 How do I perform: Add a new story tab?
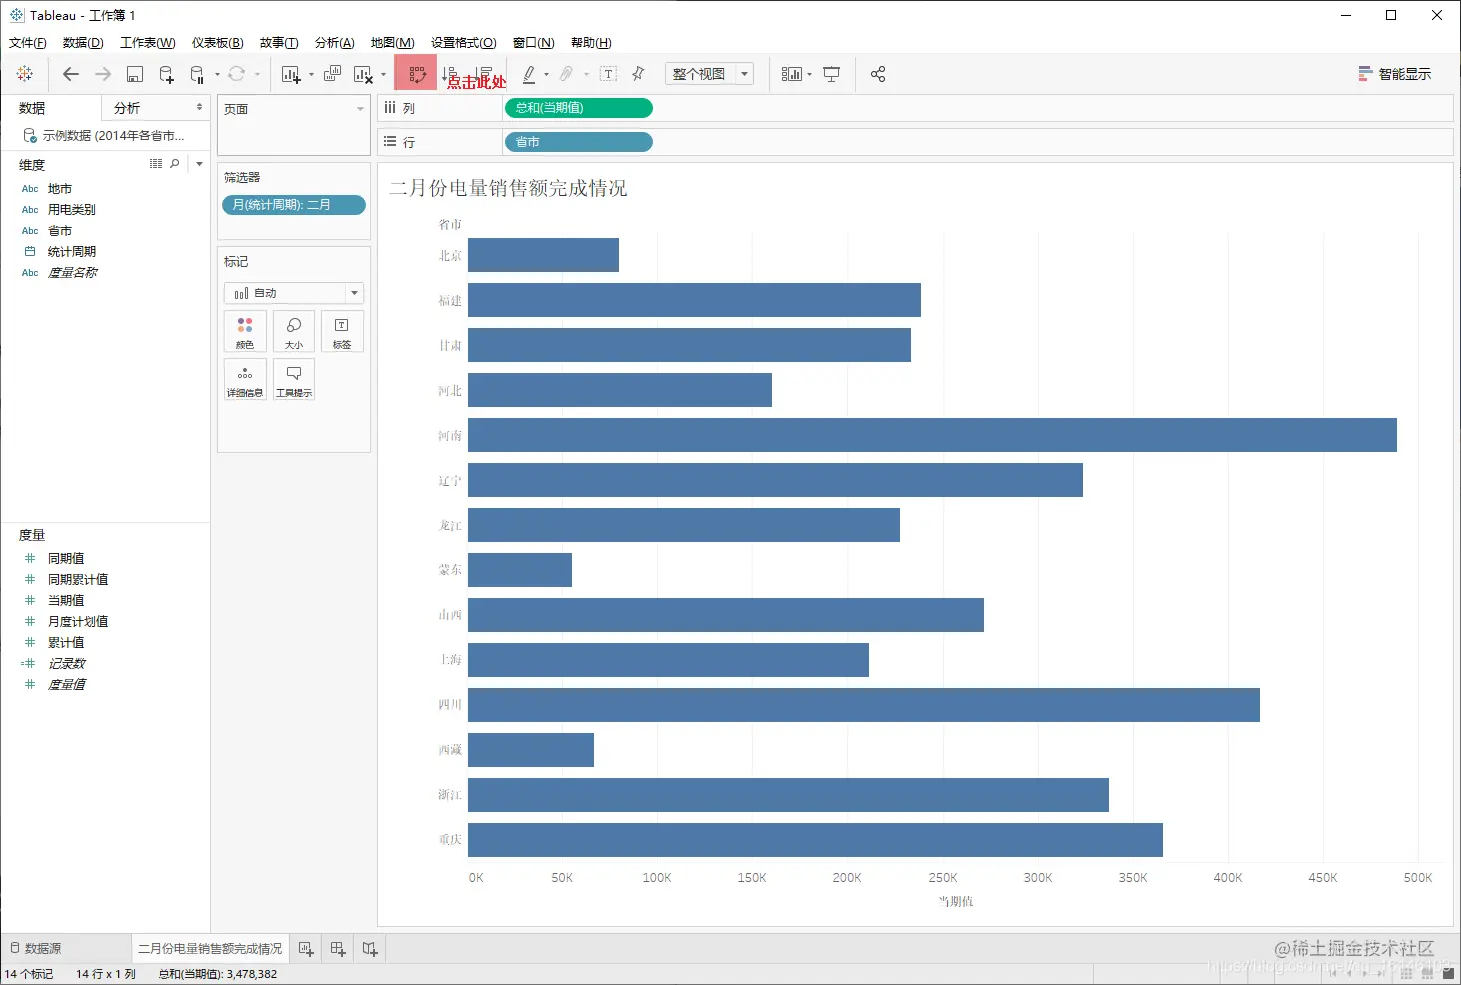tap(370, 949)
